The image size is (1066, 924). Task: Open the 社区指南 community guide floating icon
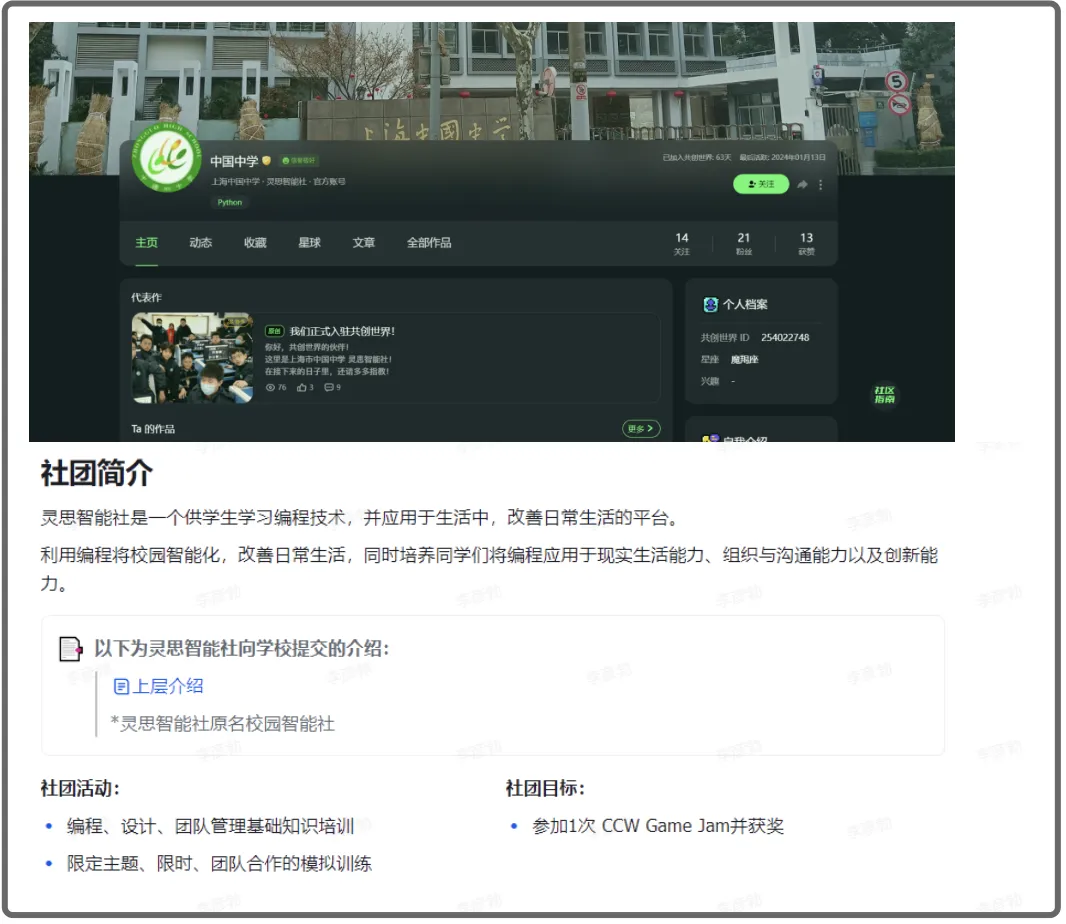point(884,395)
